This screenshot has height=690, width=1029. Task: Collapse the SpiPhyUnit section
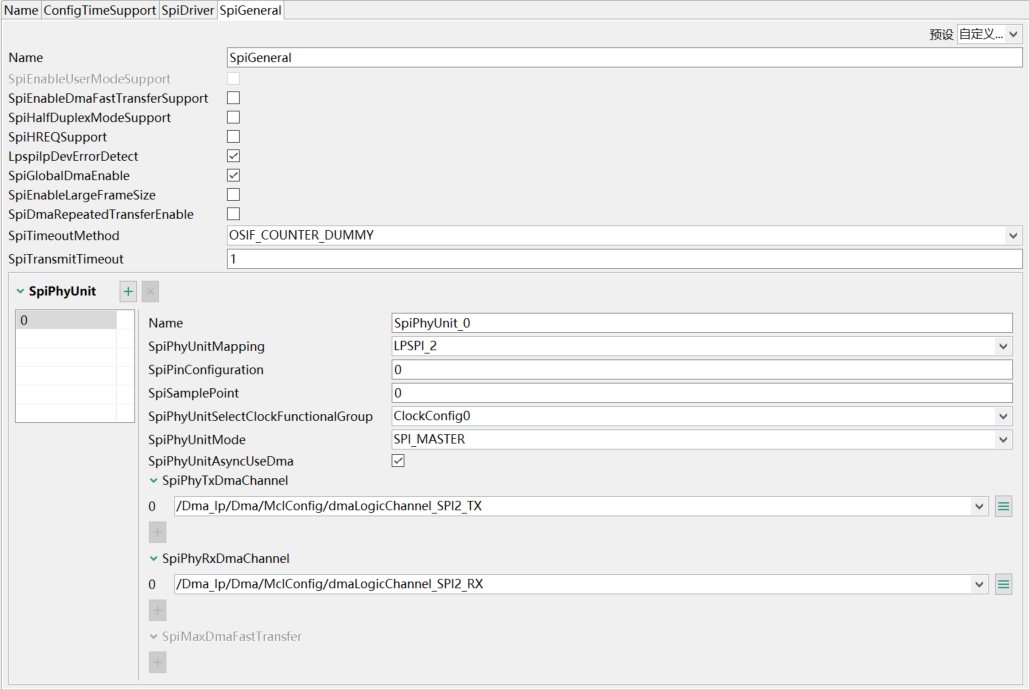click(21, 291)
